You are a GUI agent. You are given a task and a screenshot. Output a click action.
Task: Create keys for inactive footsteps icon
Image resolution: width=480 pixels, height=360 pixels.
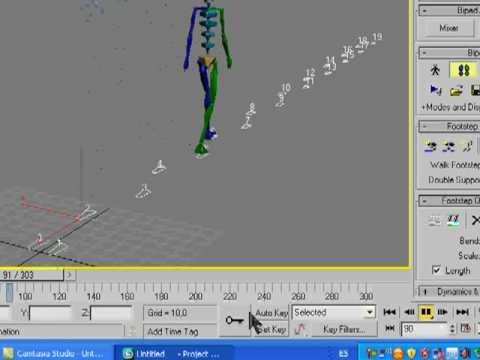click(x=434, y=220)
